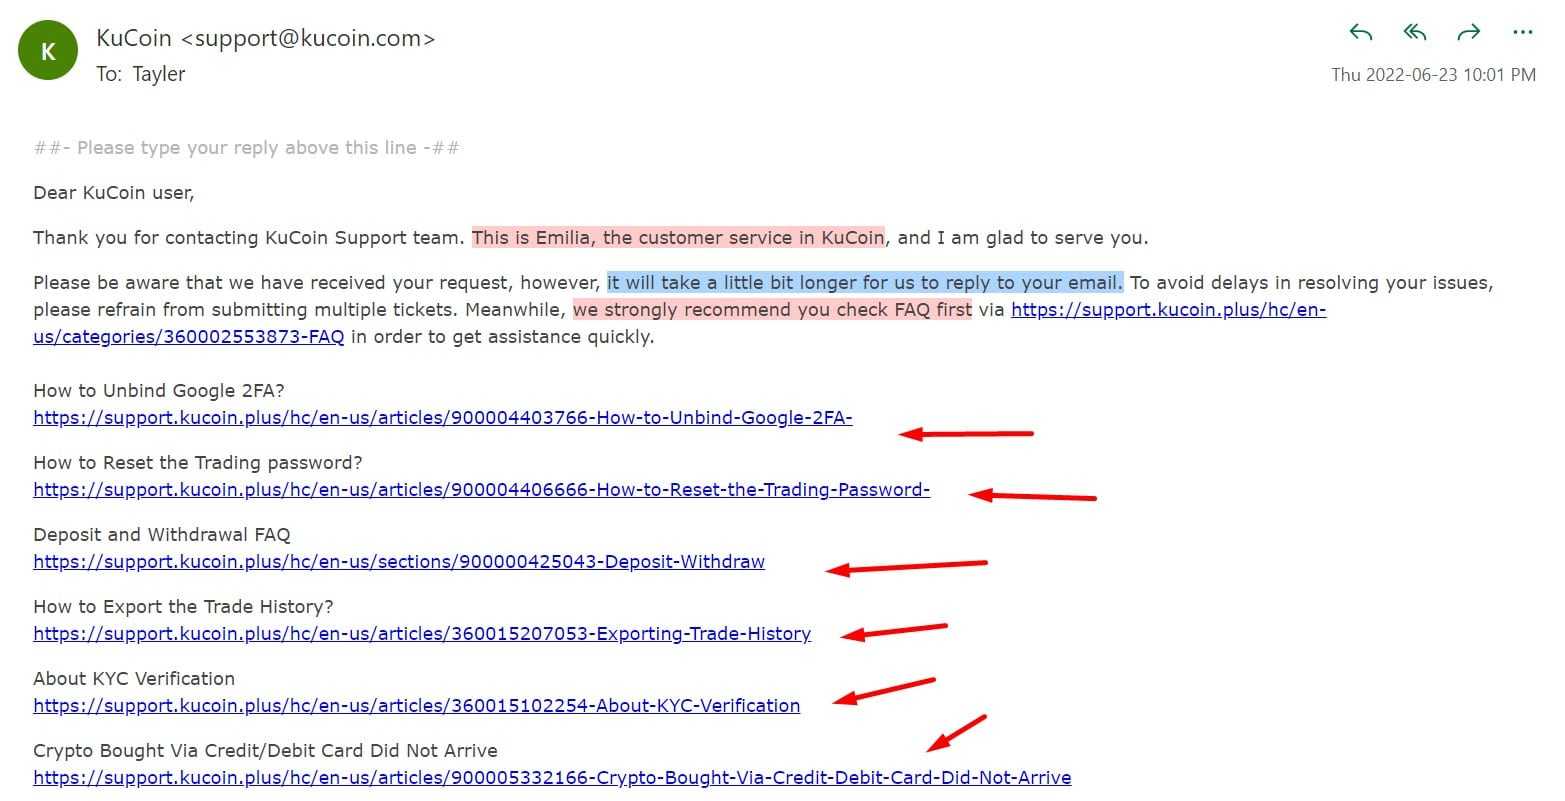Click the Reply All double-arrow icon
The height and width of the screenshot is (801, 1565).
[x=1415, y=33]
